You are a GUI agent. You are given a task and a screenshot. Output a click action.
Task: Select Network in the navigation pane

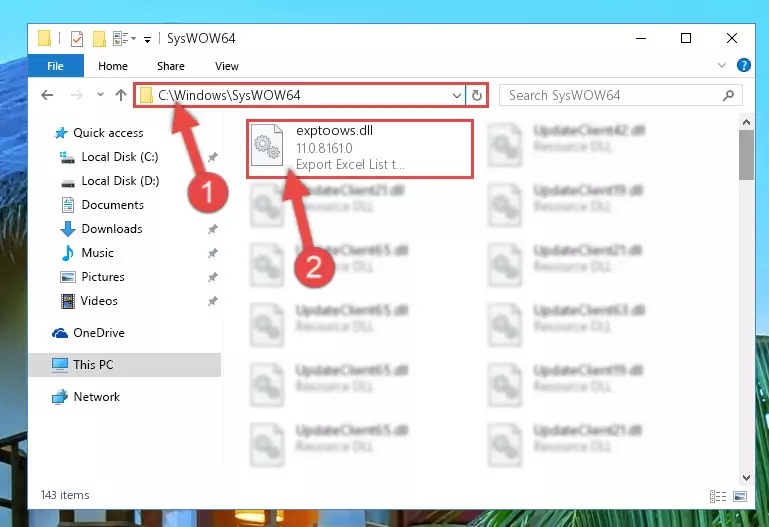click(97, 397)
